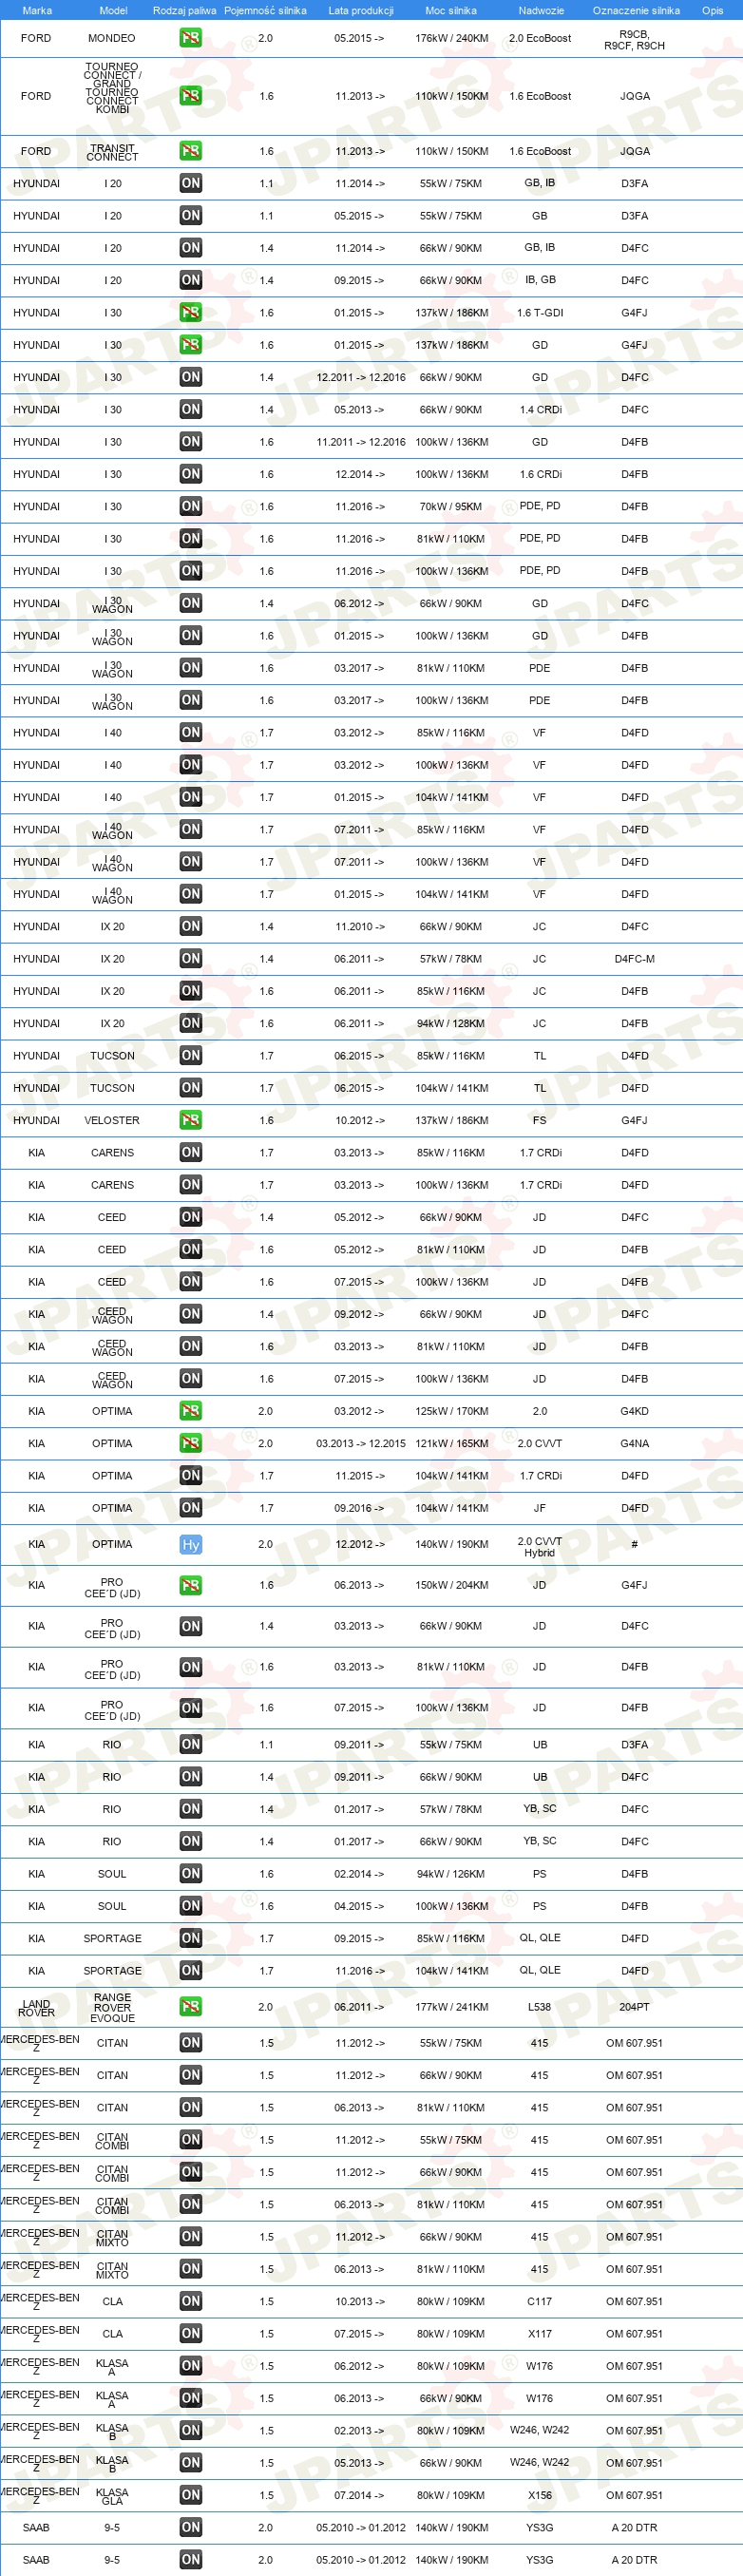Select the 1.6 CRDi body cell
Viewport: 743px width, 2576px height.
click(540, 474)
